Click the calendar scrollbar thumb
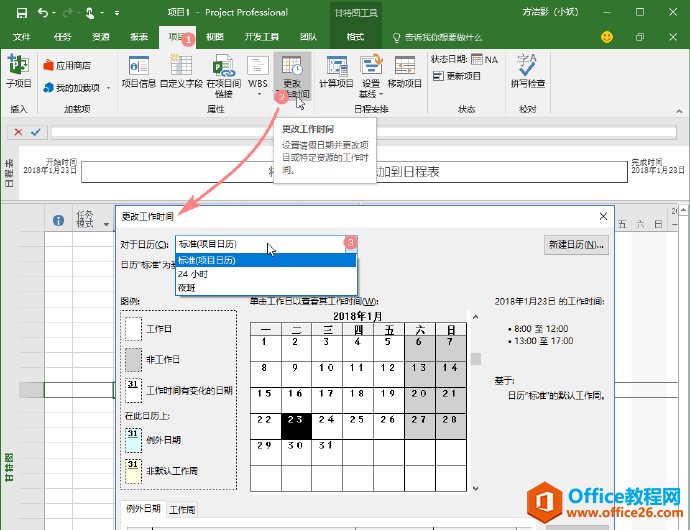Viewport: 690px width, 530px height. coord(475,359)
